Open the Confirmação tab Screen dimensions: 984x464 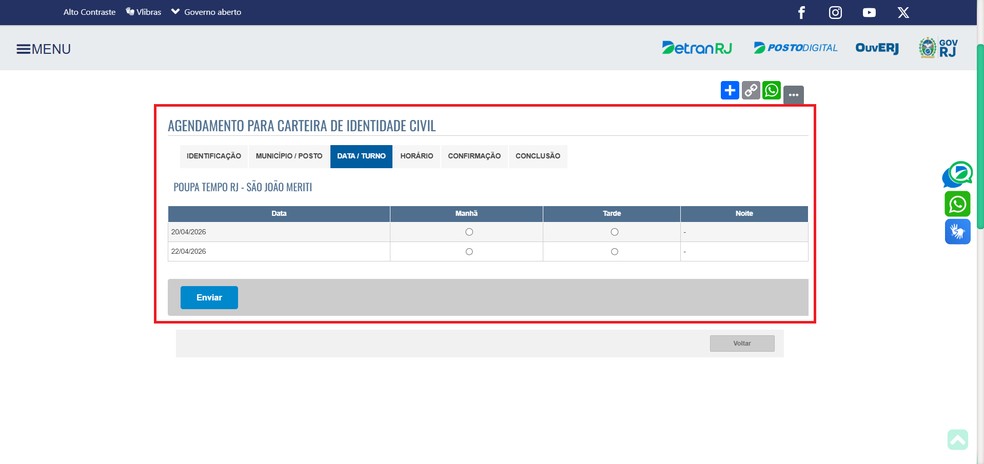474,156
